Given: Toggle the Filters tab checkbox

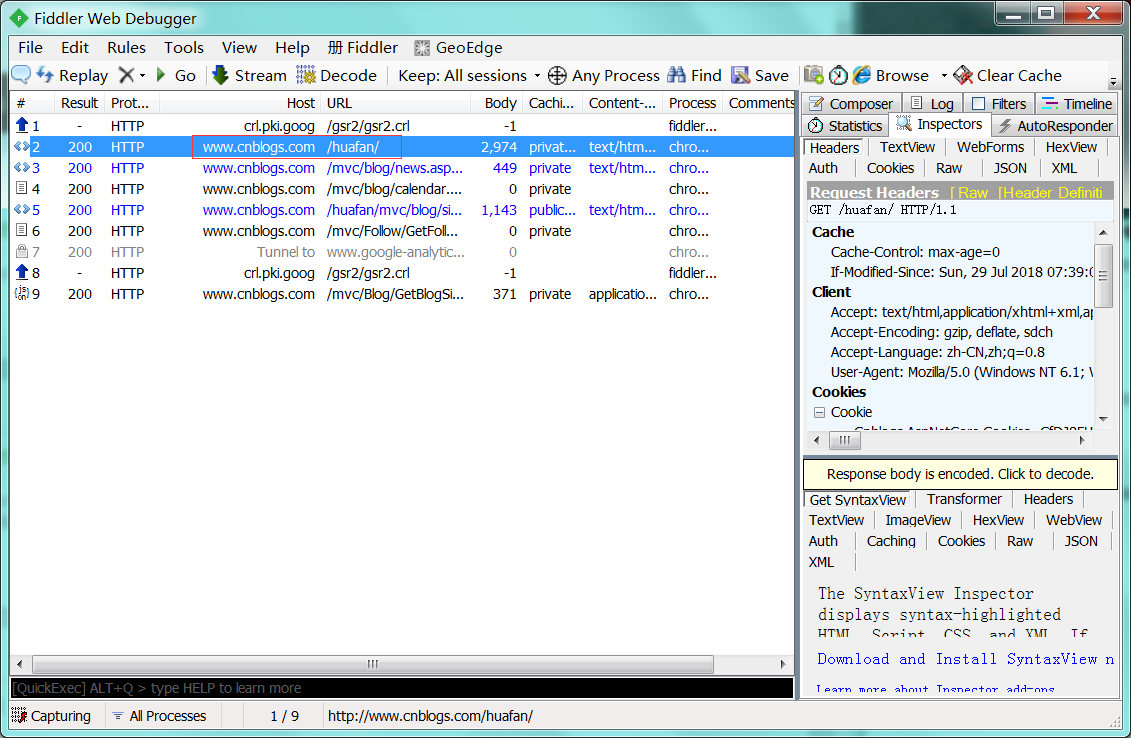Looking at the screenshot, I should pyautogui.click(x=979, y=104).
